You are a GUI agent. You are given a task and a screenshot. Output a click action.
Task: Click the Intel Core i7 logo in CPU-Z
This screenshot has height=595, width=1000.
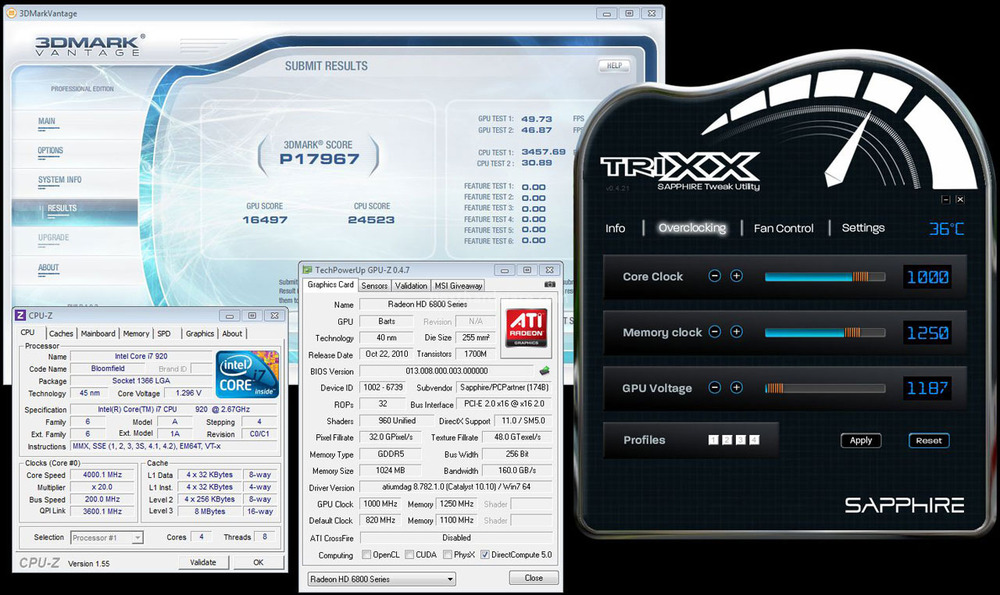click(x=247, y=374)
